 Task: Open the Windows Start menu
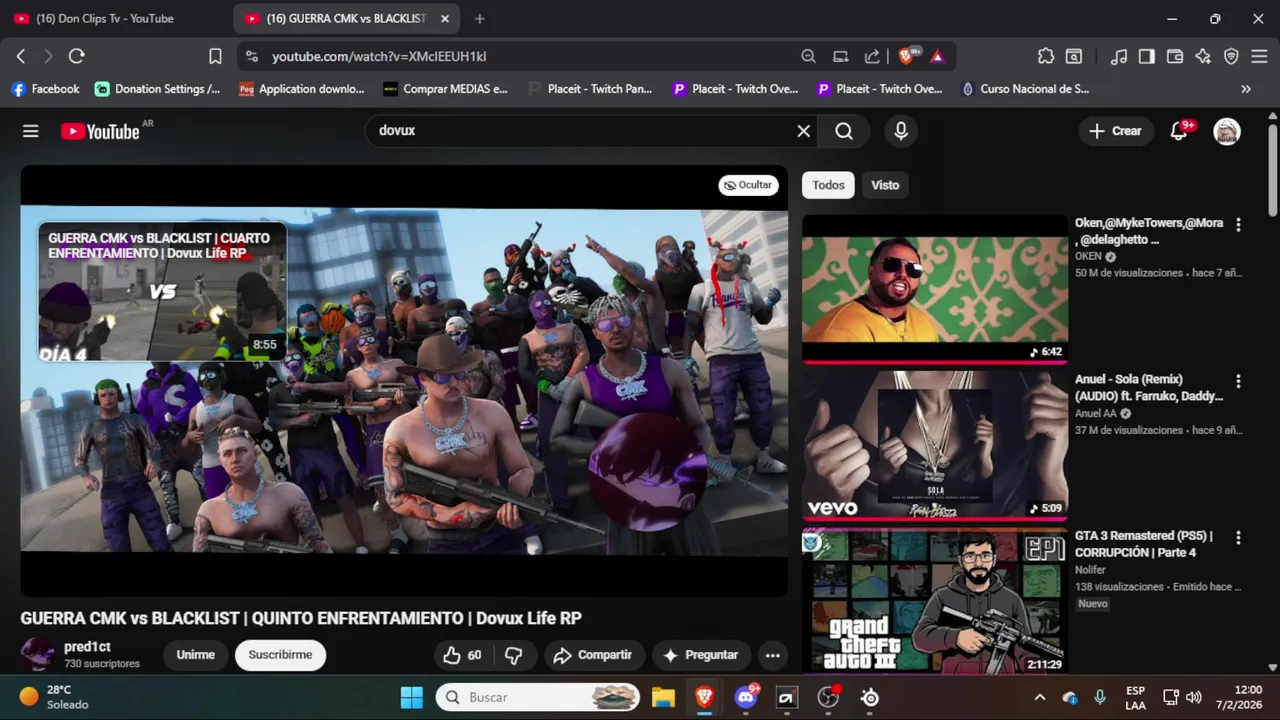(x=411, y=697)
